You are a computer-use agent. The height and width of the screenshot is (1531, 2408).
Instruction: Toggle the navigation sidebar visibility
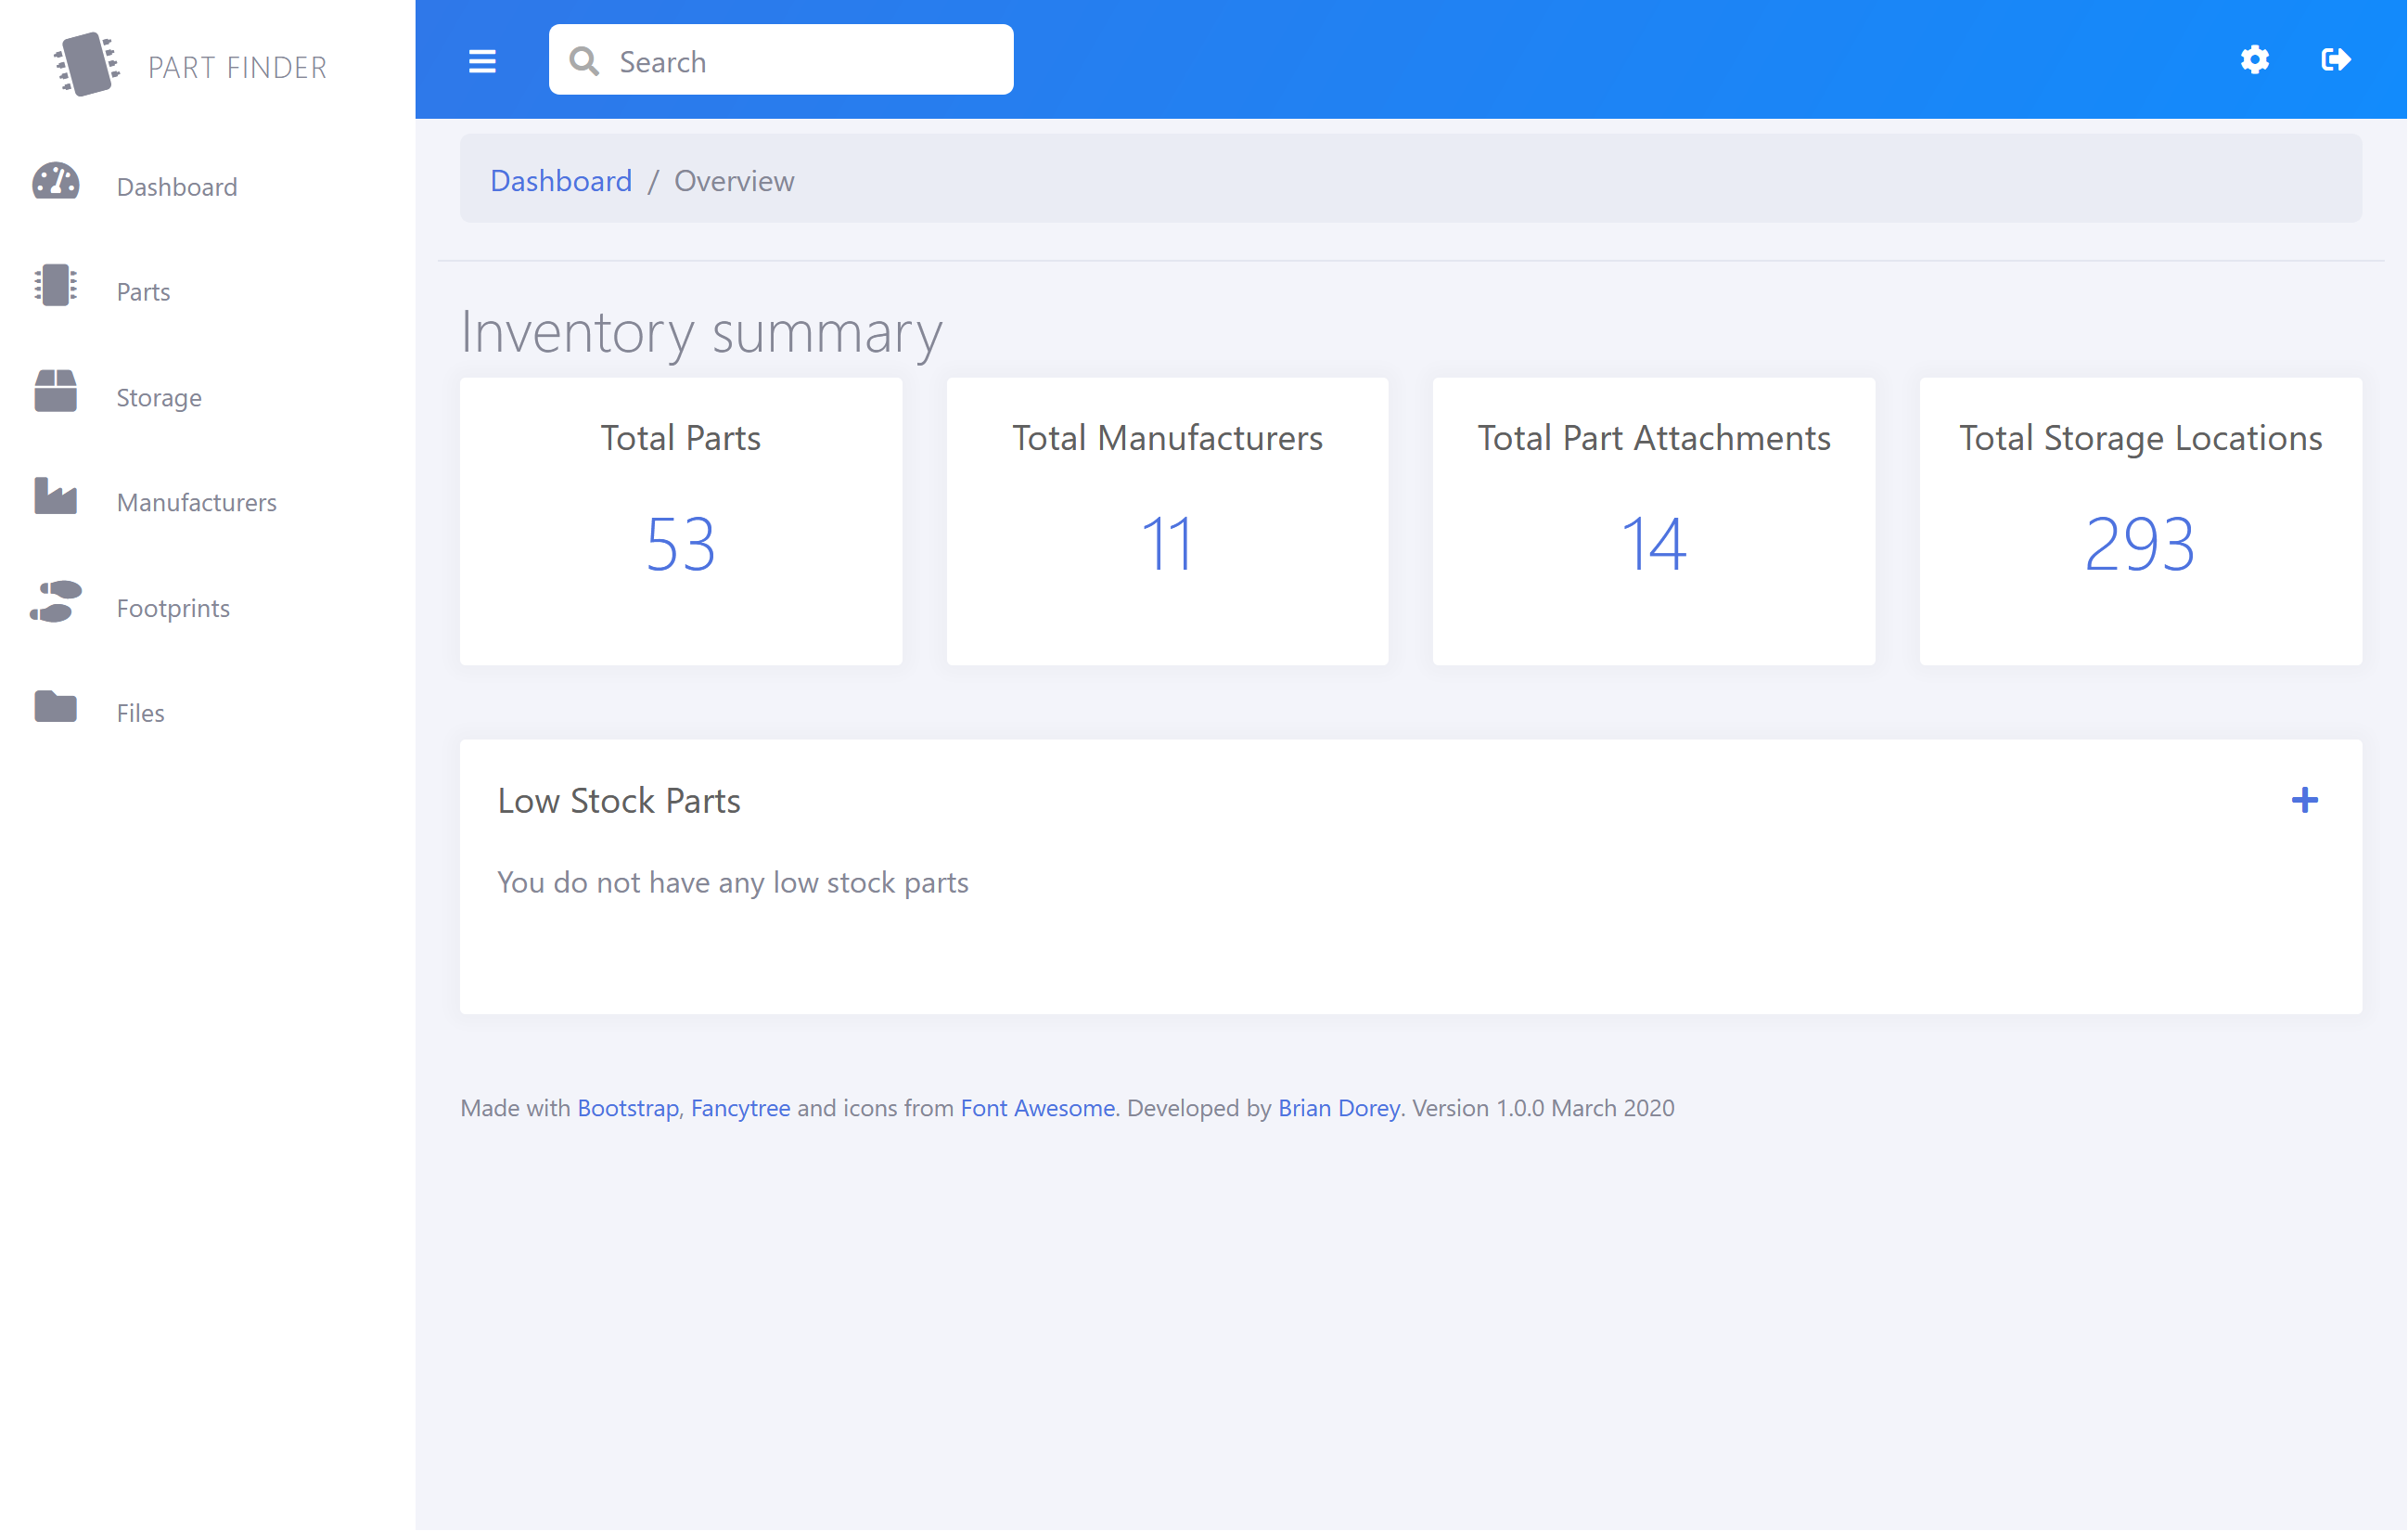(480, 59)
